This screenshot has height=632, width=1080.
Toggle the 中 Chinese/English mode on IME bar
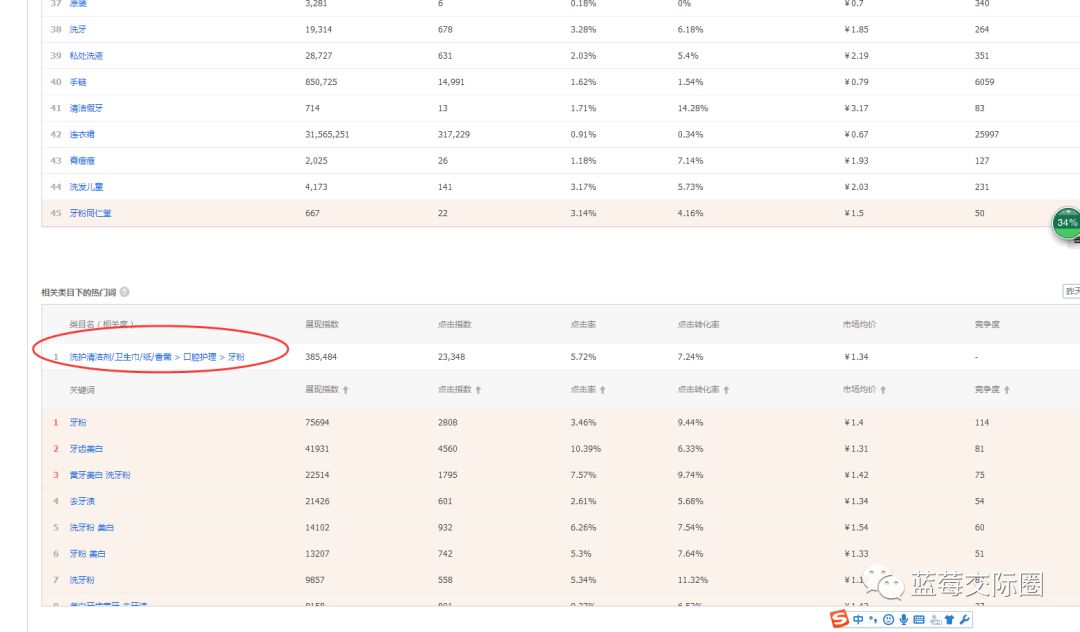[858, 620]
